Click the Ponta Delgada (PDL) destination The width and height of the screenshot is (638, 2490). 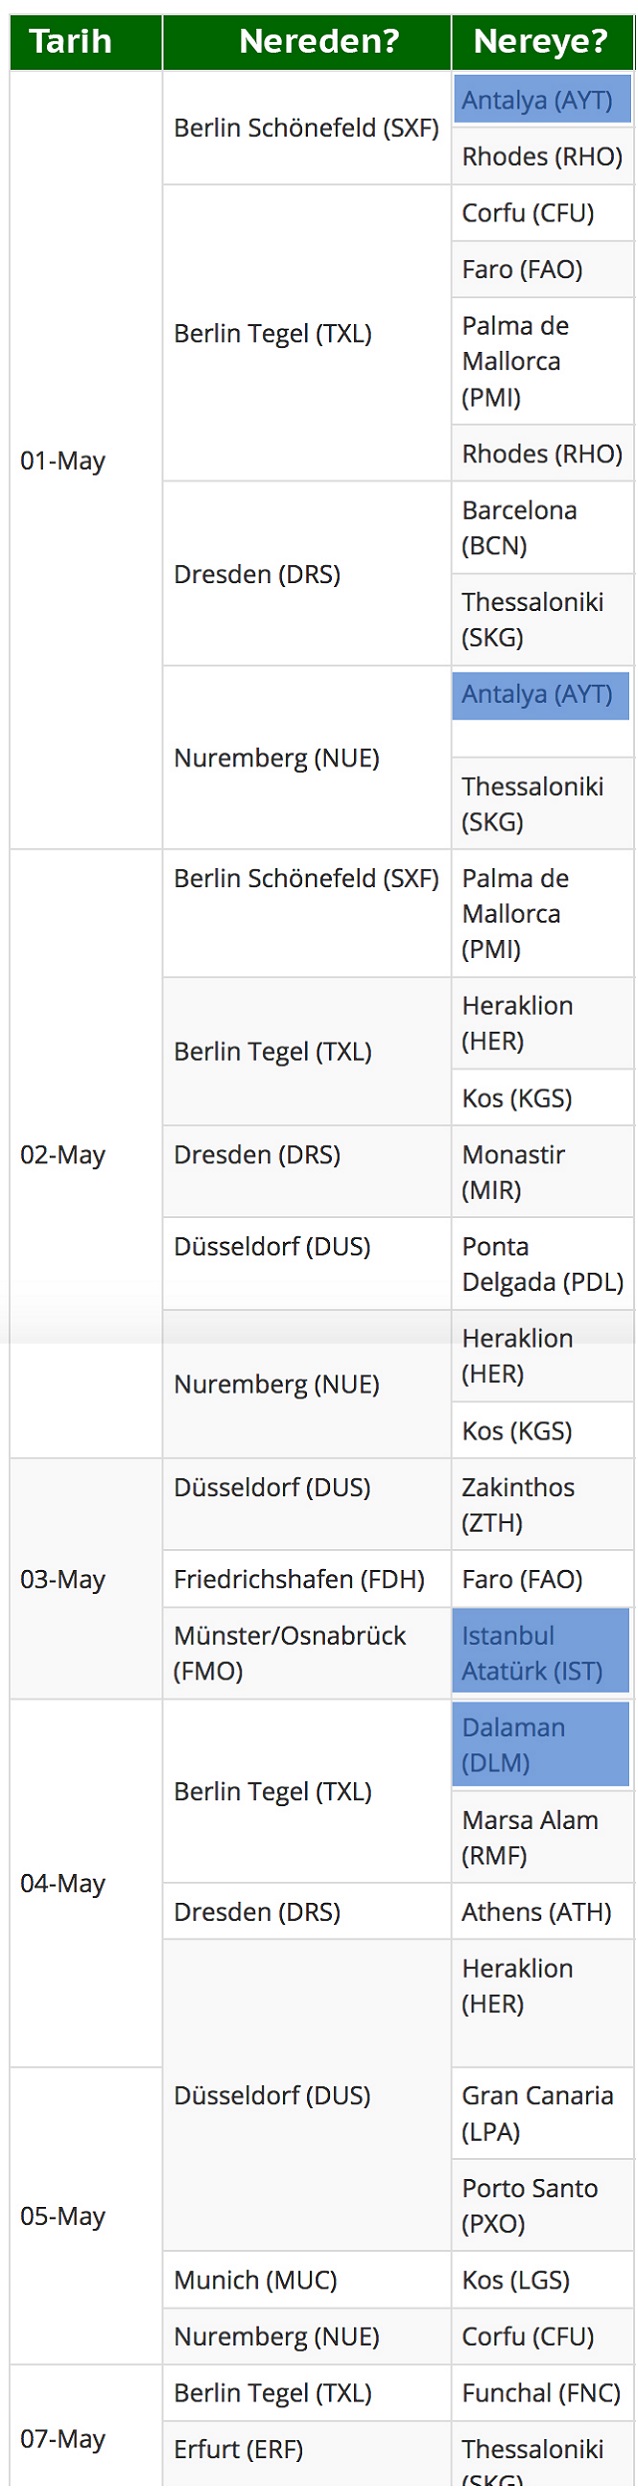tap(542, 1264)
